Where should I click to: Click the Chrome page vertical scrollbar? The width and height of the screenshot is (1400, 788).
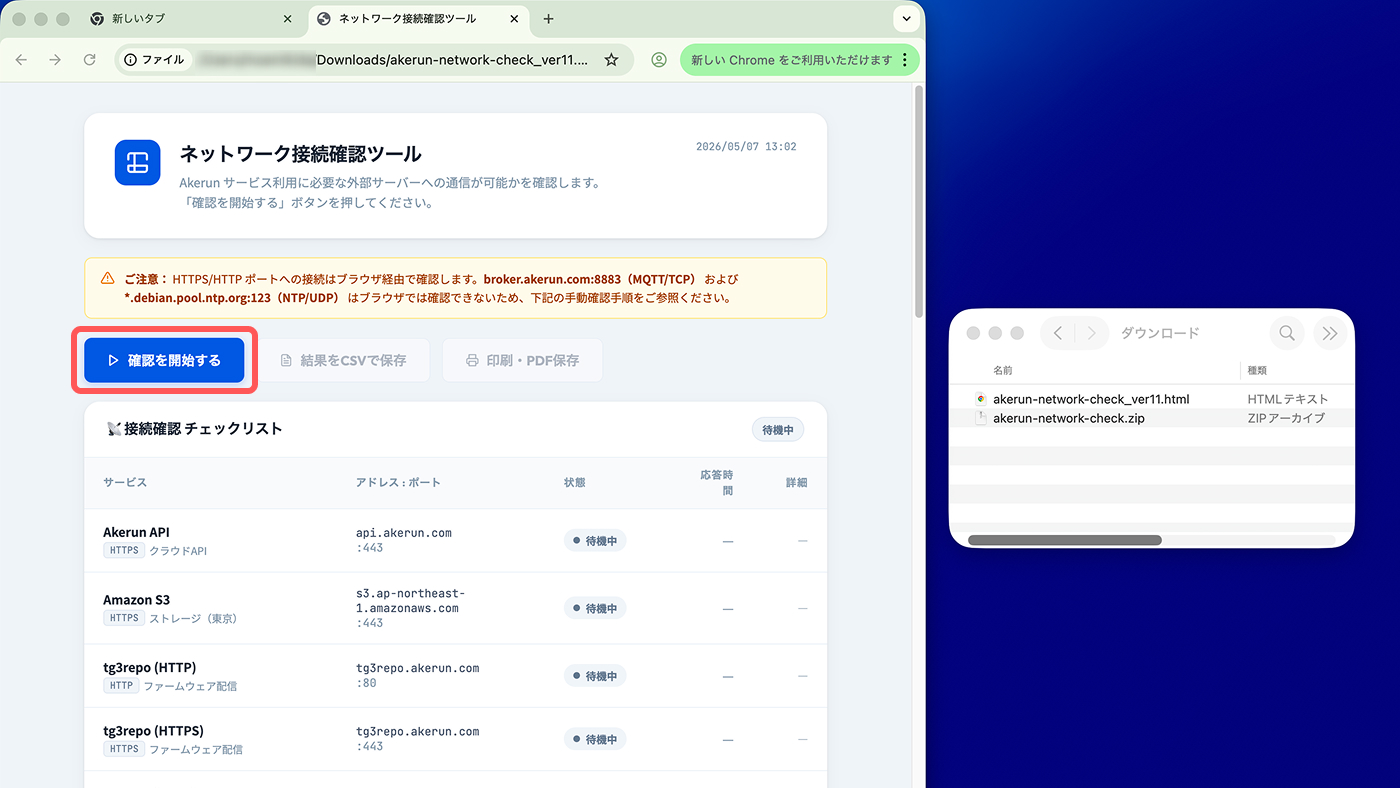pos(919,200)
